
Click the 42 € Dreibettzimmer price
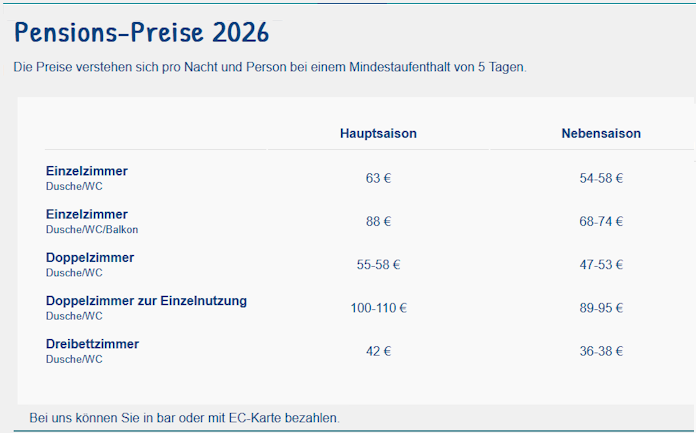click(378, 351)
